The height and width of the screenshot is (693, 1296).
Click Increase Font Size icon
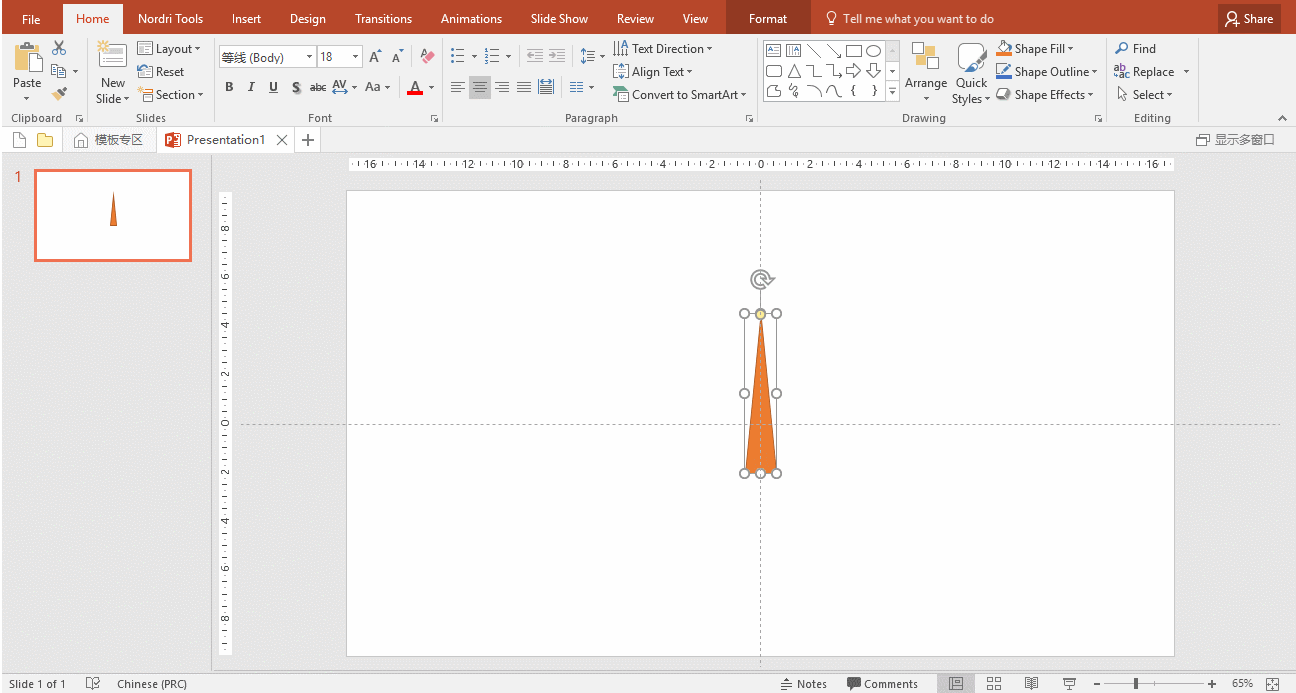click(375, 57)
